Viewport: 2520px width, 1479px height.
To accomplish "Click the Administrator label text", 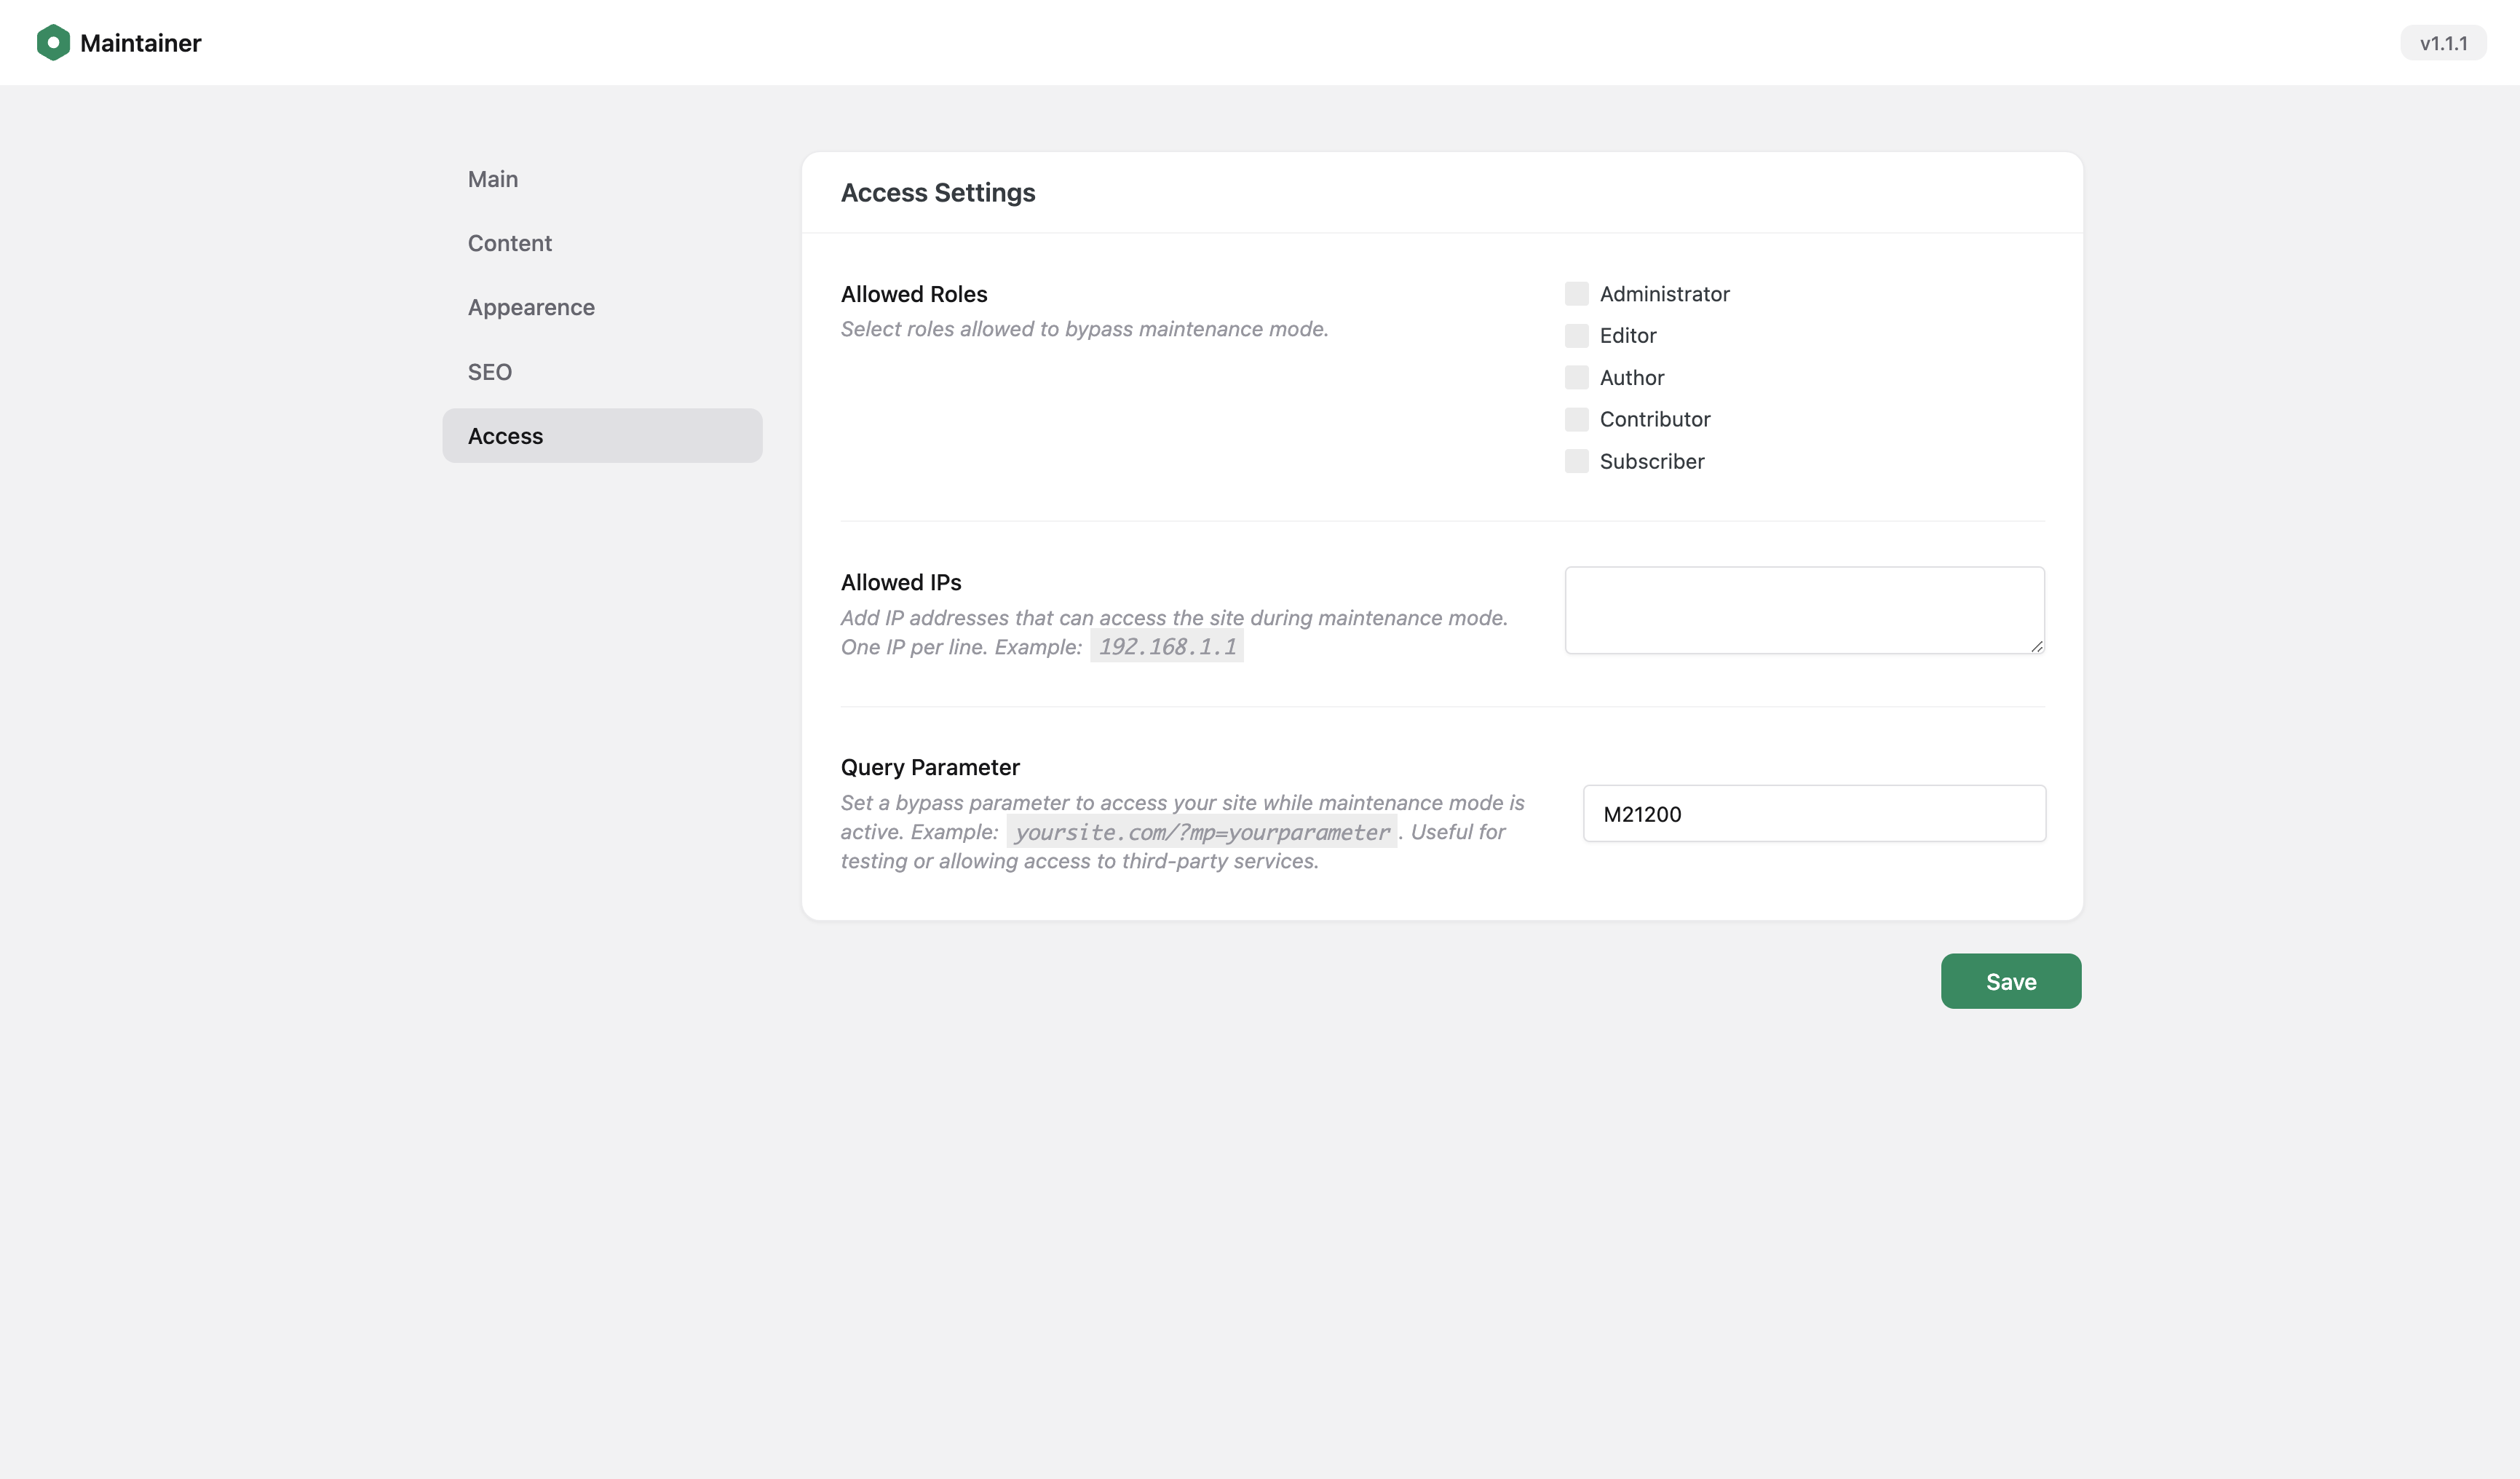I will click(1664, 294).
